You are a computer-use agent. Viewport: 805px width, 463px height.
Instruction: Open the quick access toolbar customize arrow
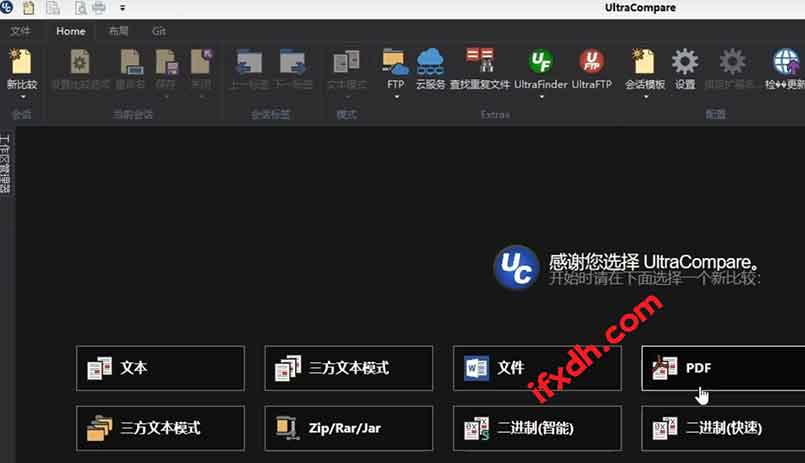pos(122,8)
